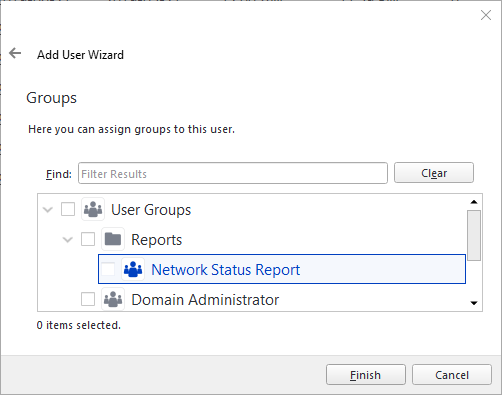Image resolution: width=502 pixels, height=395 pixels.
Task: Click the back arrow icon
Action: pyautogui.click(x=15, y=53)
